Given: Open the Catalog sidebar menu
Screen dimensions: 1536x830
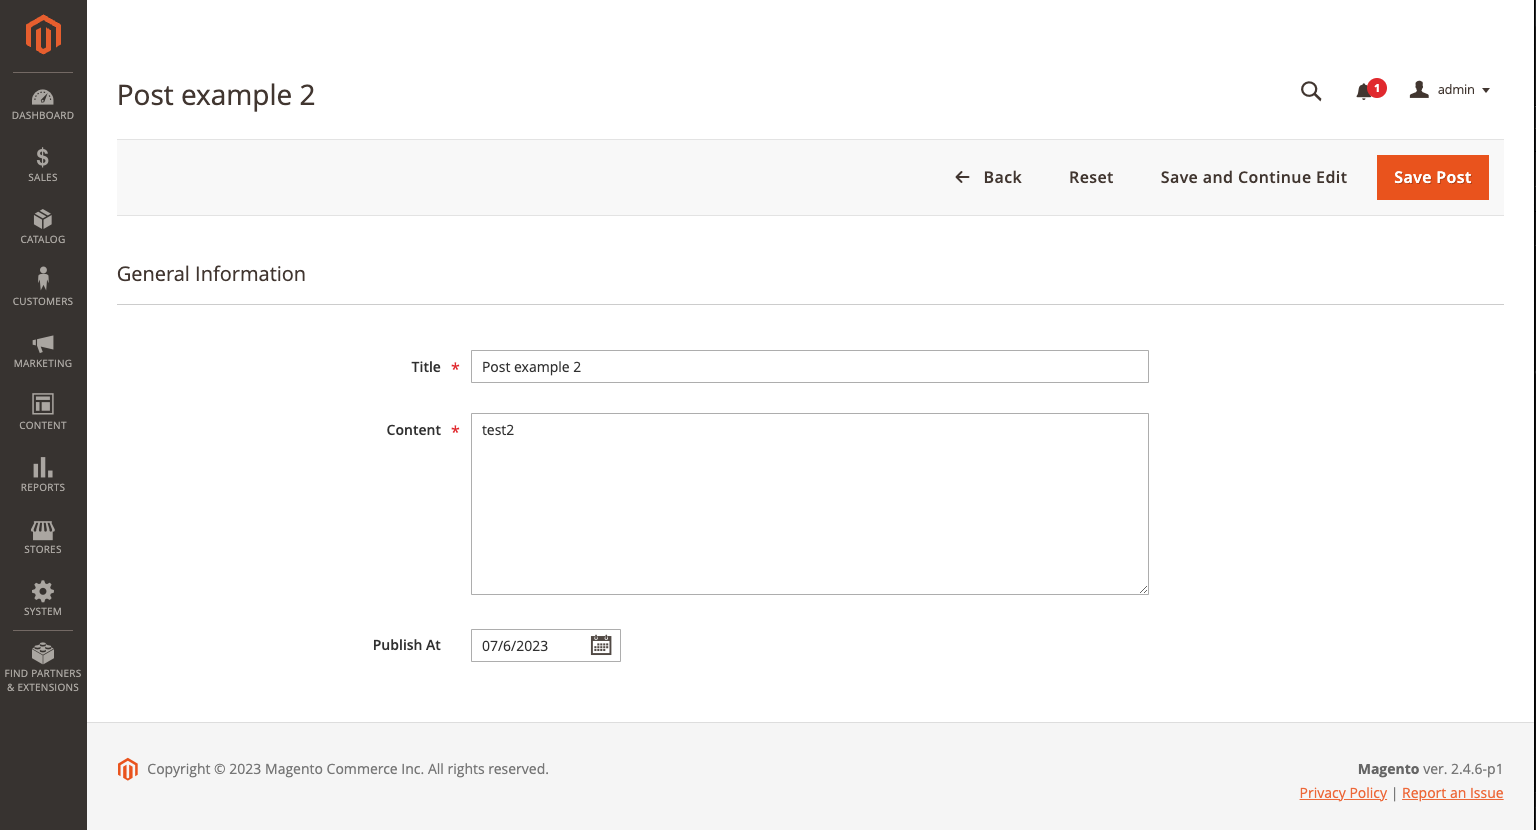Looking at the screenshot, I should pyautogui.click(x=43, y=227).
